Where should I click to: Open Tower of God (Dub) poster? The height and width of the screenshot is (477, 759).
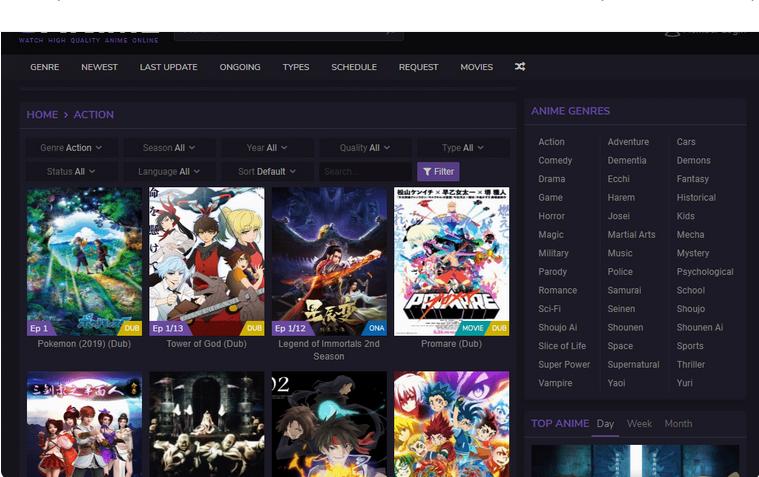(207, 262)
